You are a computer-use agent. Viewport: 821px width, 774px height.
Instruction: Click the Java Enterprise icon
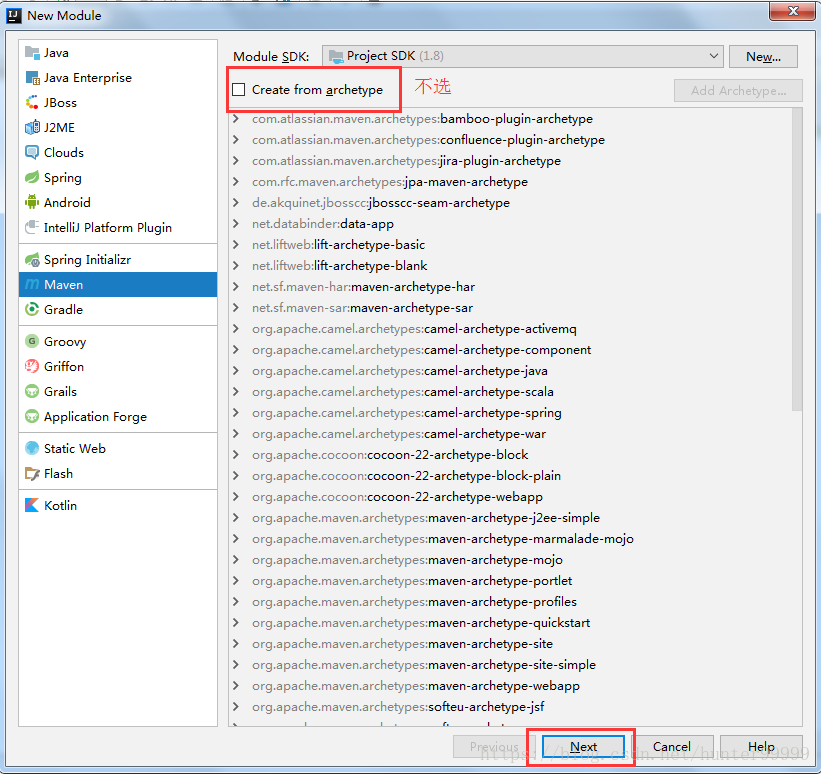tap(32, 78)
